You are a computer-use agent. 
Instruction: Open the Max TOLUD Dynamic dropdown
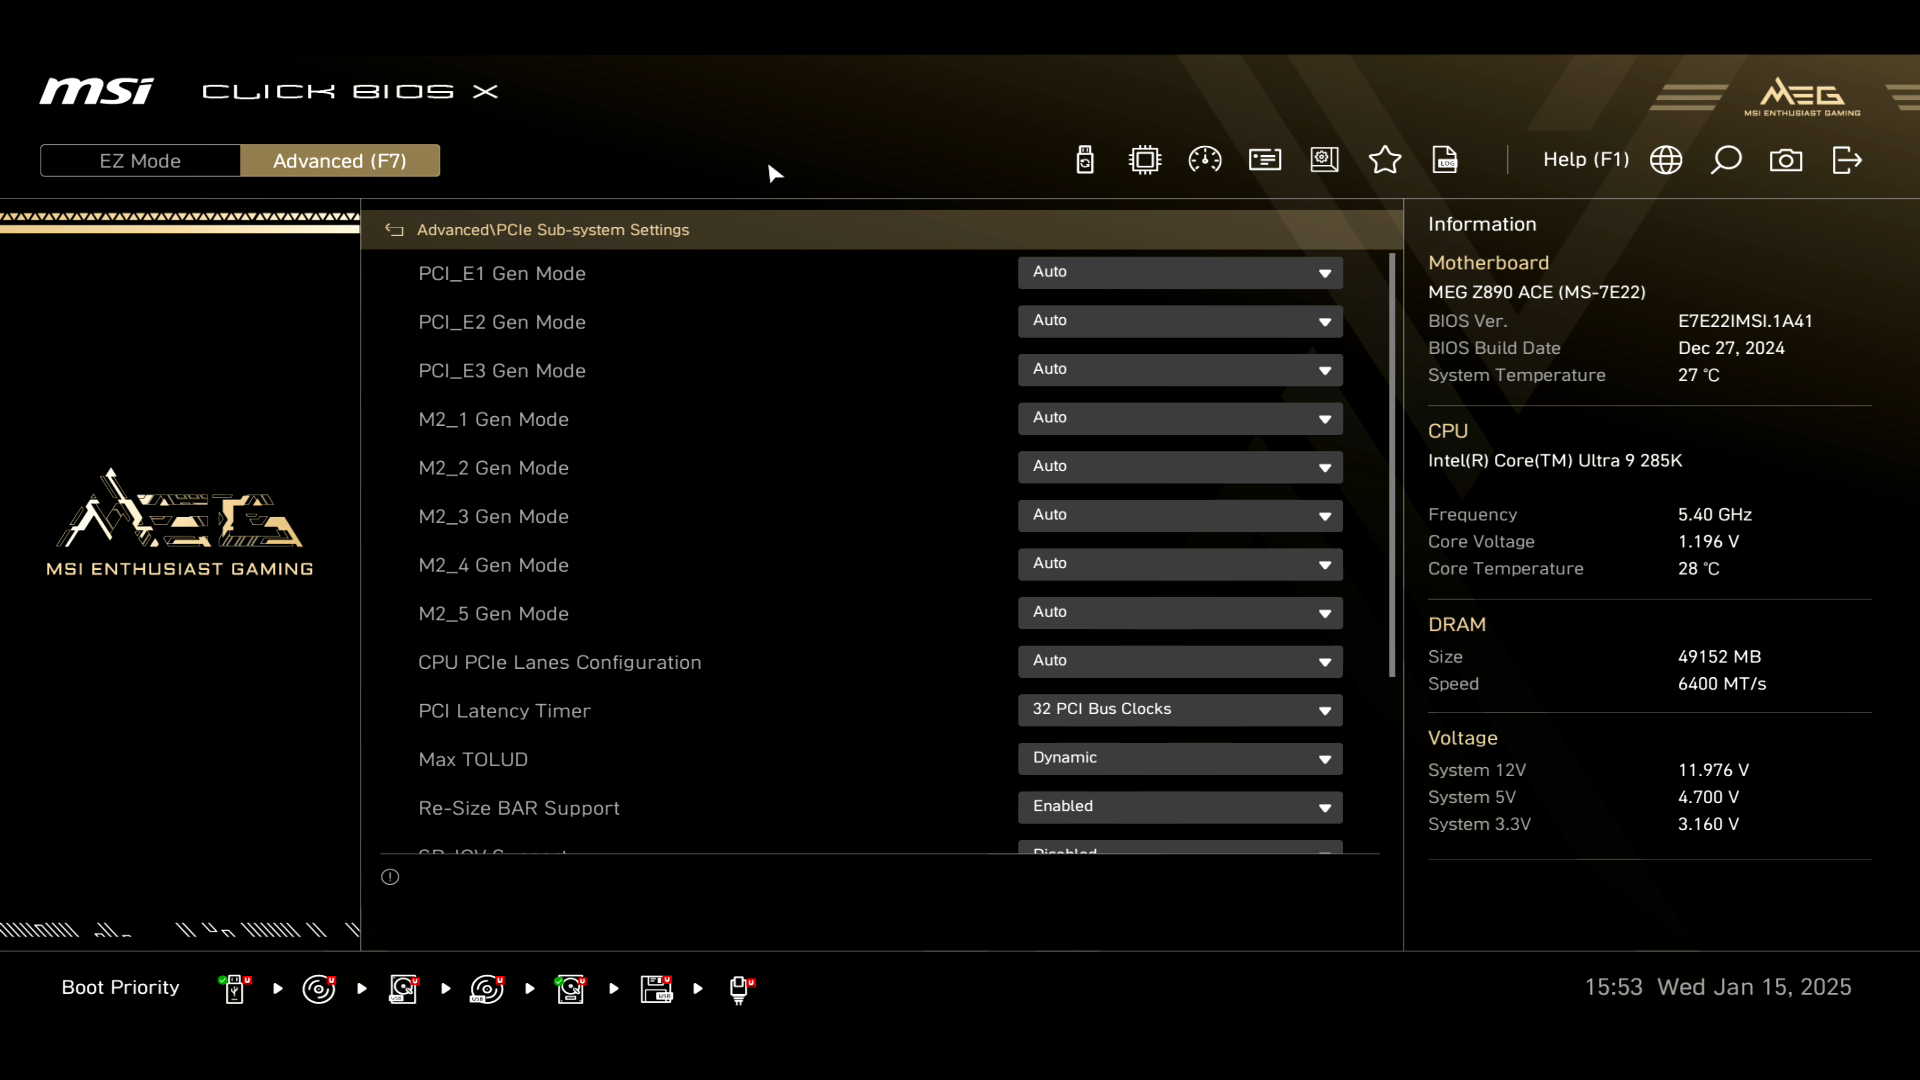(1180, 759)
